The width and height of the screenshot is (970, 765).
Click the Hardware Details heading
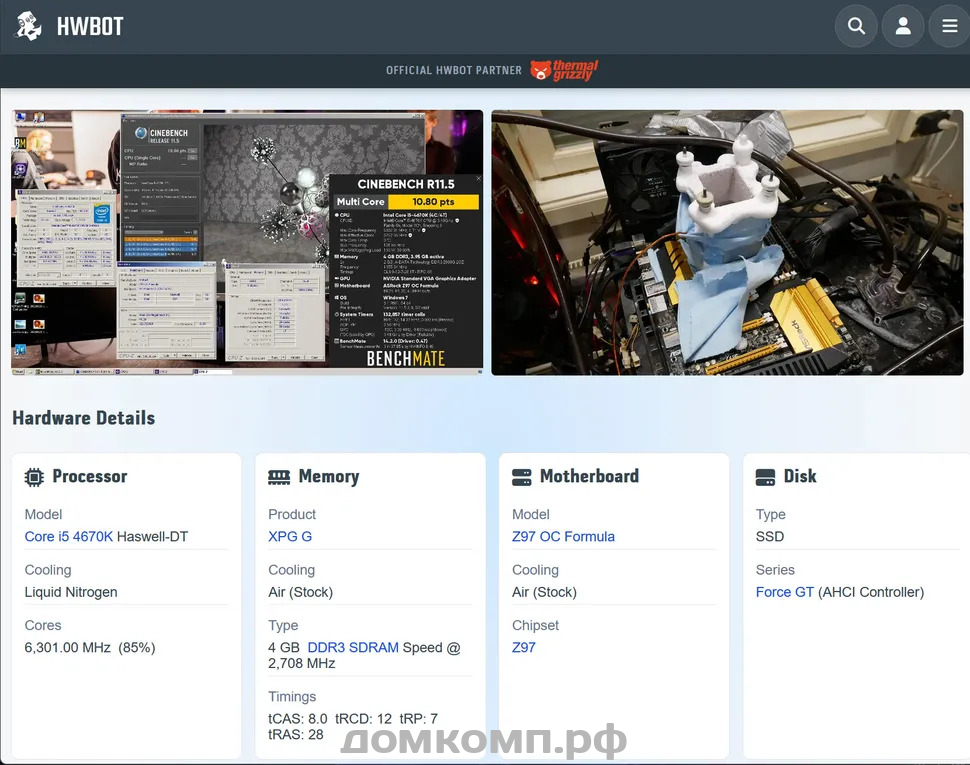(x=84, y=418)
